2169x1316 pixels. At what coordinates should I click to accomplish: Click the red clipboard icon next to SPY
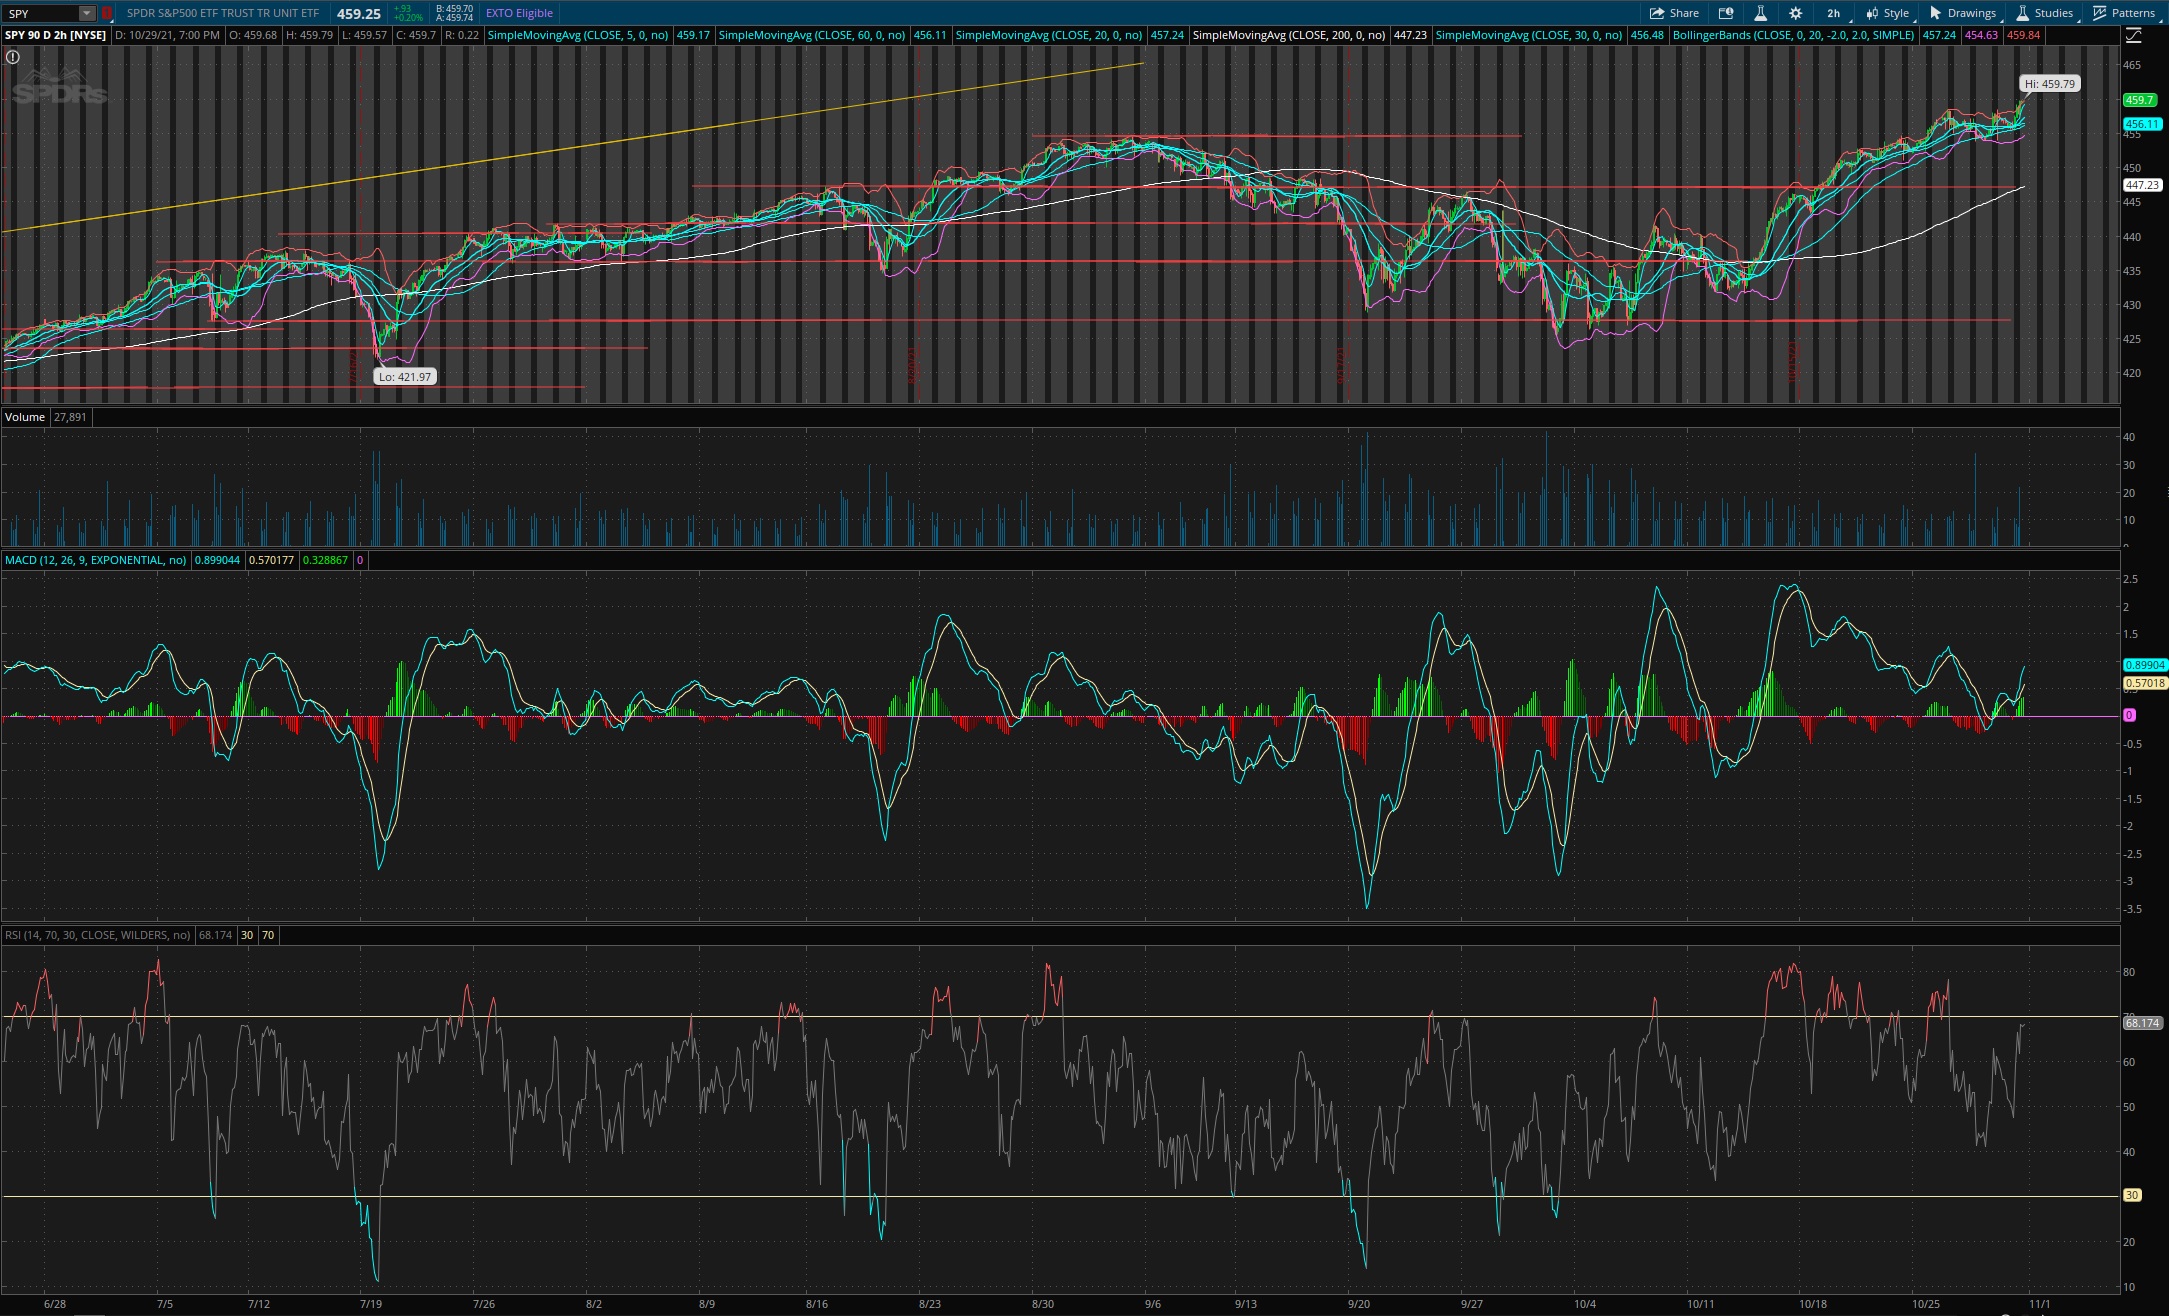[x=106, y=13]
